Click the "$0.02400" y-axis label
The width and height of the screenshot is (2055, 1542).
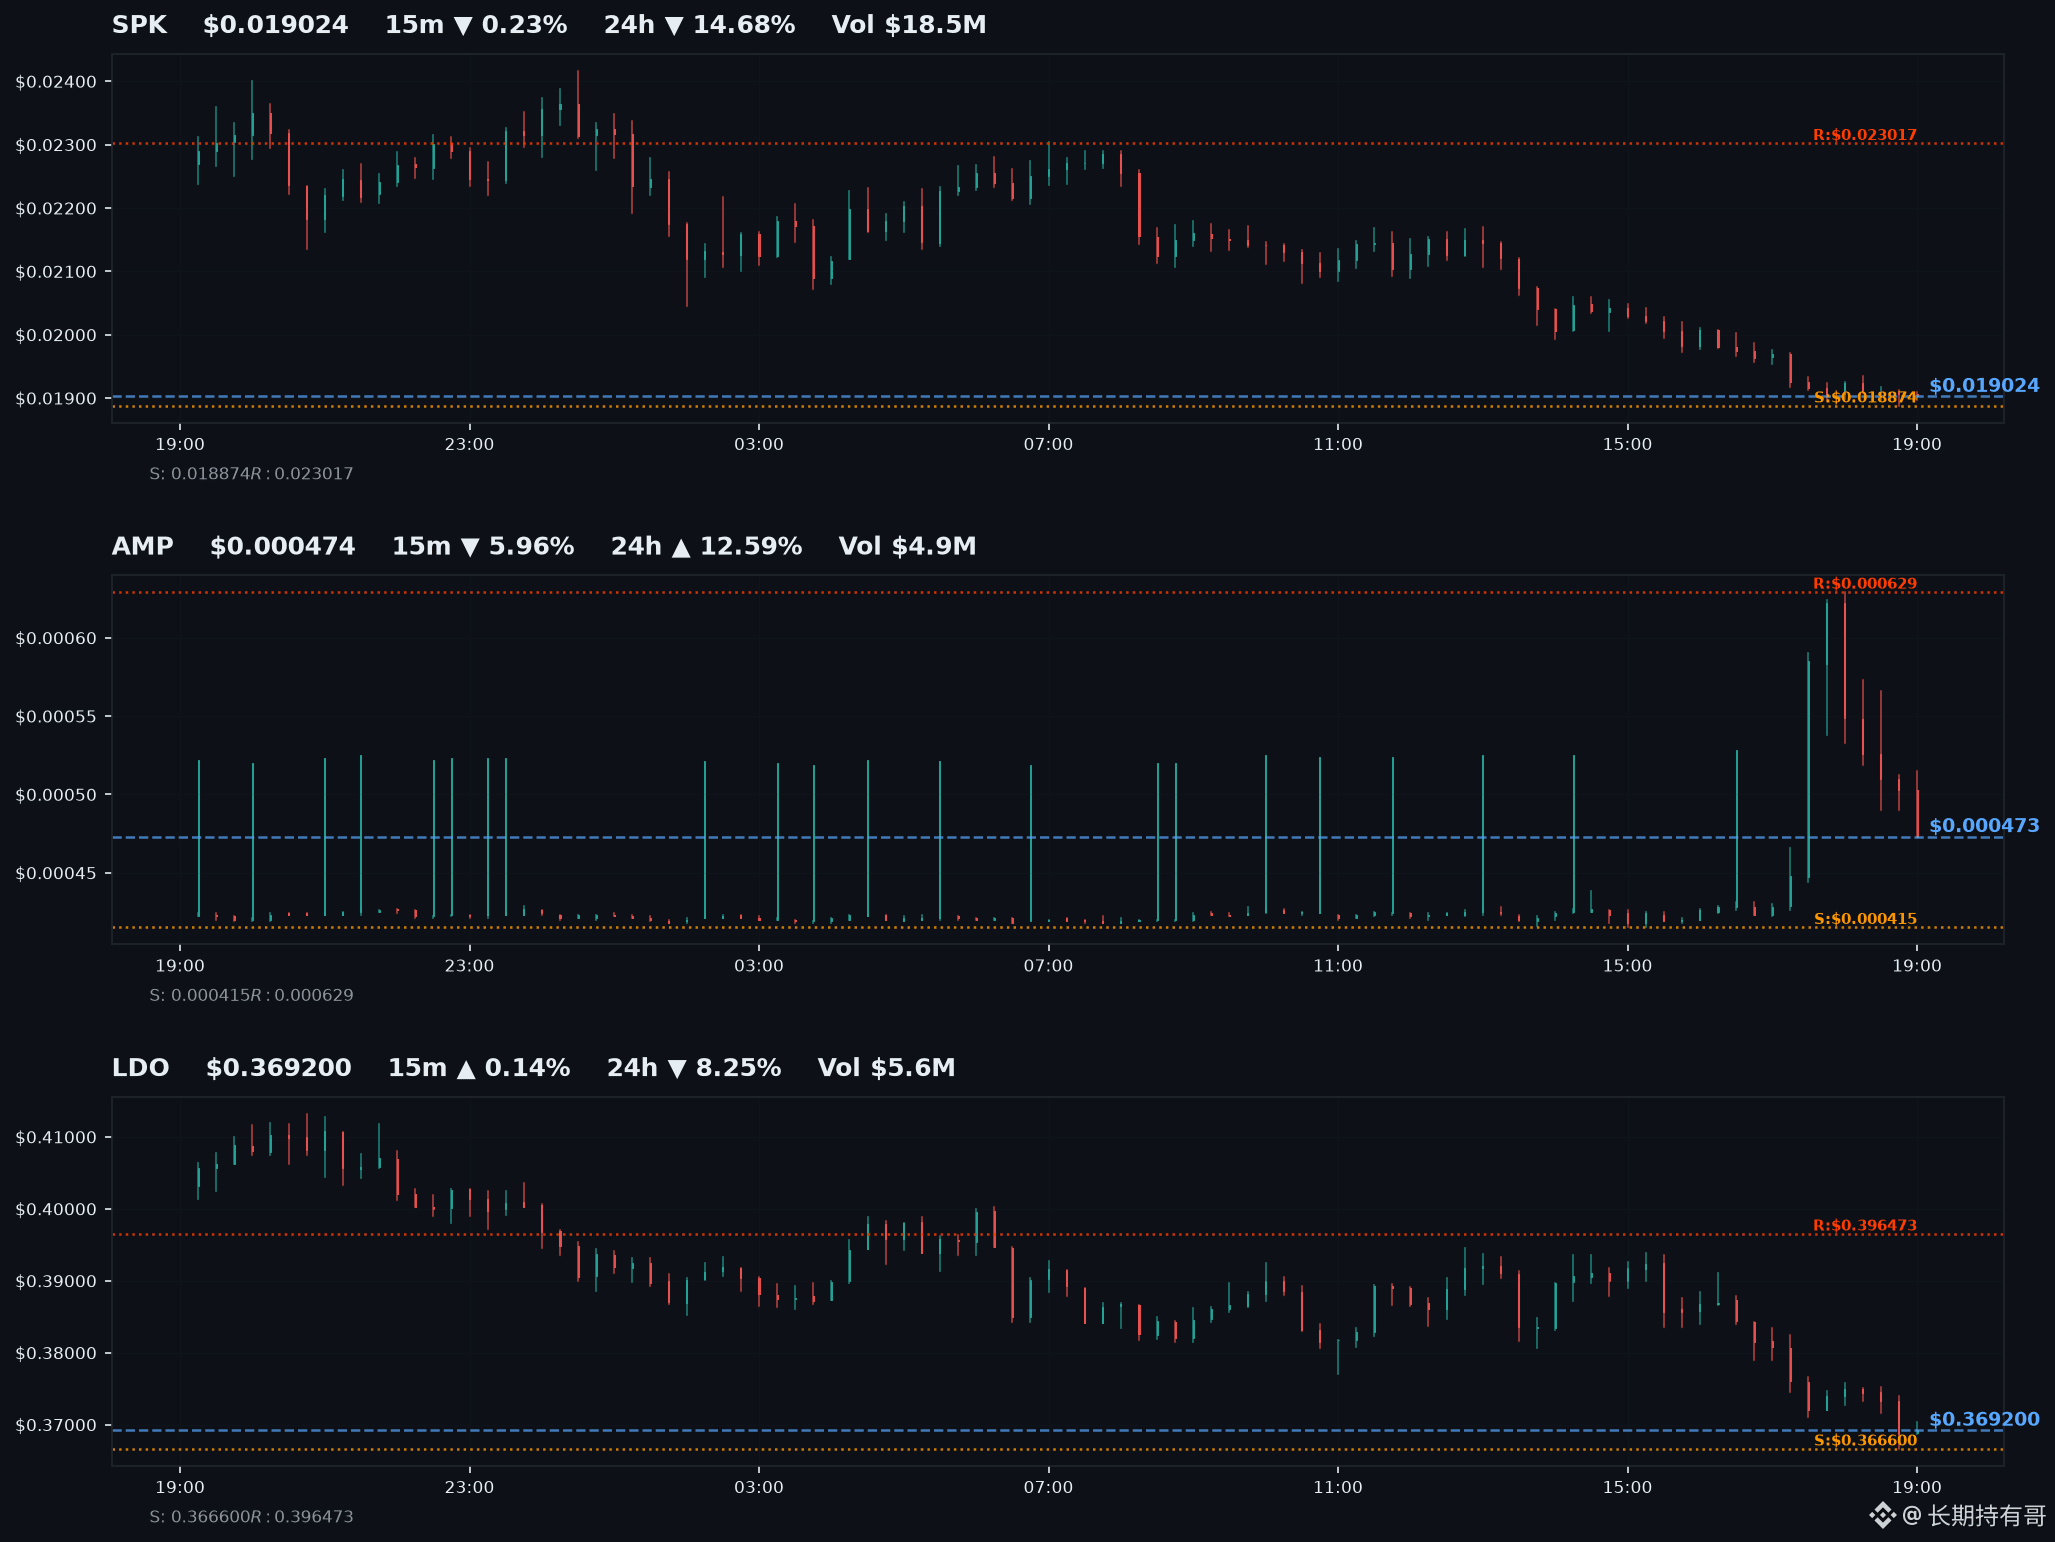(56, 82)
